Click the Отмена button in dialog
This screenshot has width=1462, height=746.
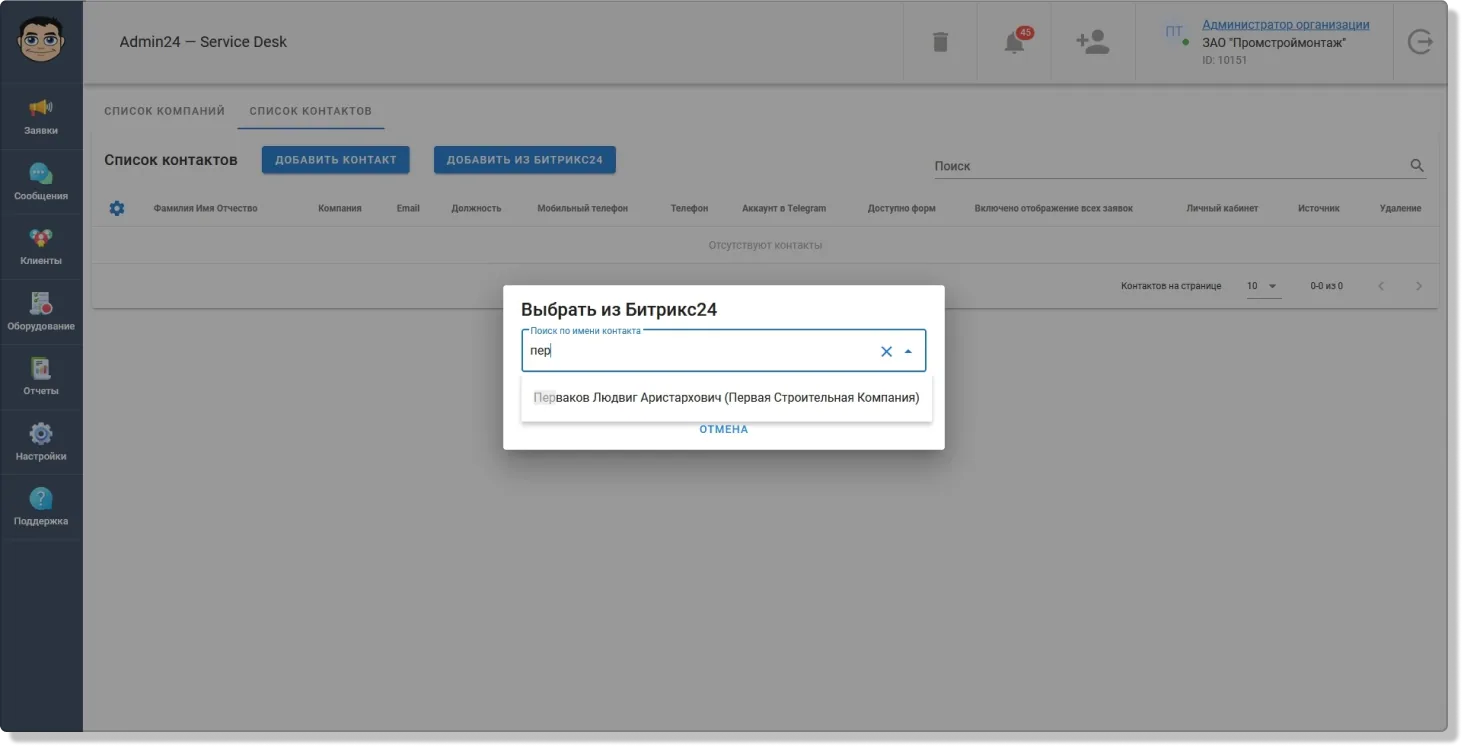point(724,429)
